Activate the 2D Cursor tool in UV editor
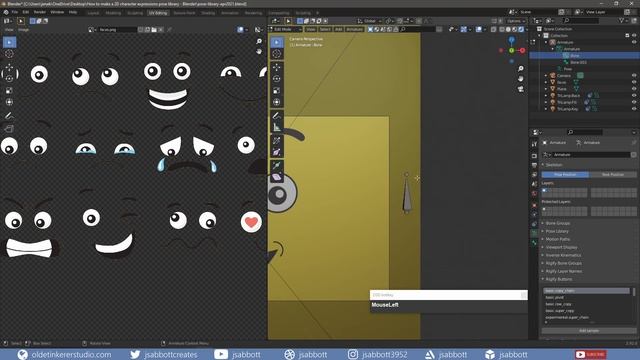This screenshot has height=360, width=640. coord(9,54)
